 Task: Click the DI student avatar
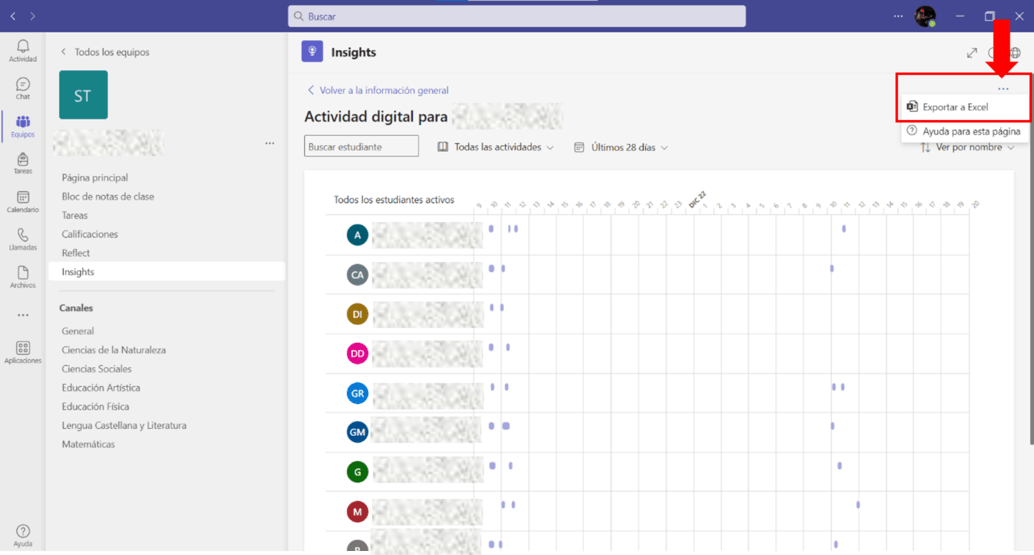(x=357, y=314)
